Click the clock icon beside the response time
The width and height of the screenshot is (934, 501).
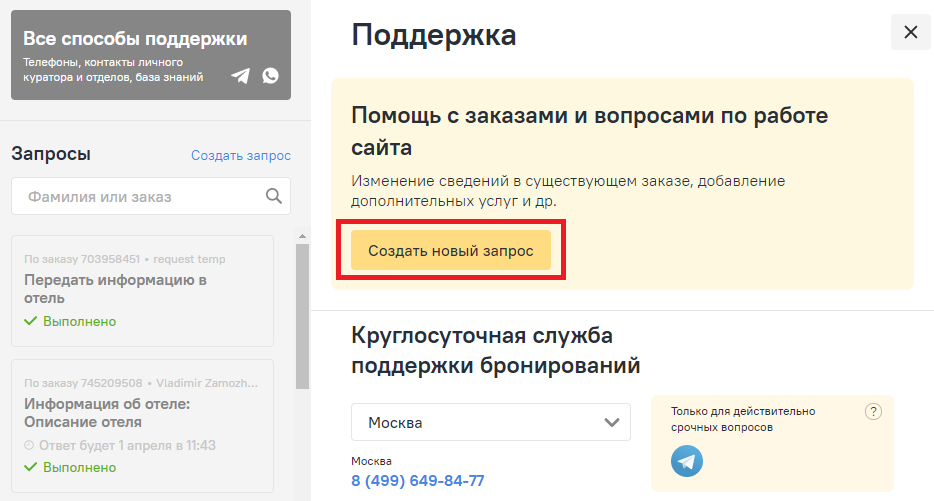point(29,446)
